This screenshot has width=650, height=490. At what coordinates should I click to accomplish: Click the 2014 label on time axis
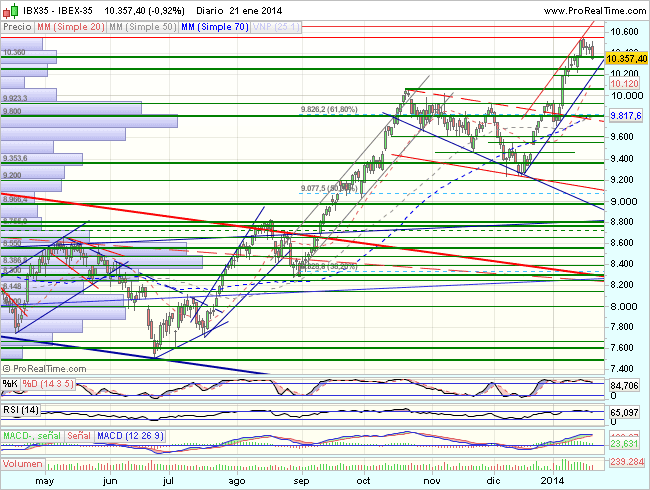click(x=553, y=481)
